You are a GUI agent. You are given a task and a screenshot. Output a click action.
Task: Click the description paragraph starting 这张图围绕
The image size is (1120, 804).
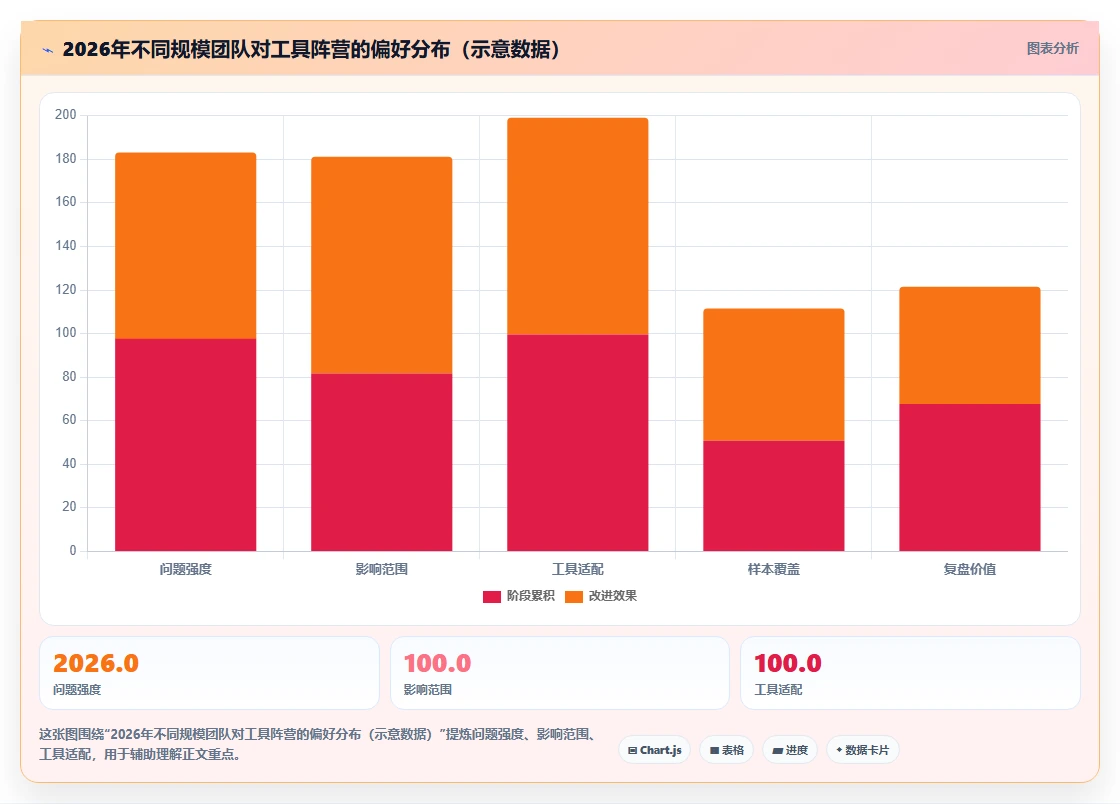(x=319, y=744)
